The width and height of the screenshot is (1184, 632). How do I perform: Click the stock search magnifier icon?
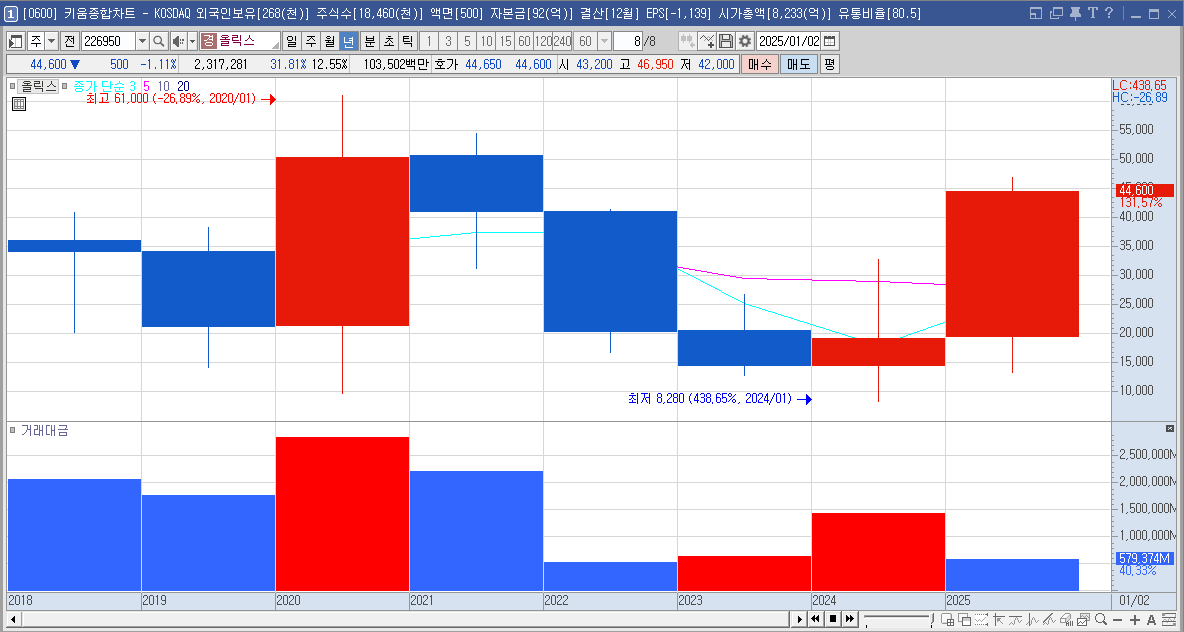[159, 41]
